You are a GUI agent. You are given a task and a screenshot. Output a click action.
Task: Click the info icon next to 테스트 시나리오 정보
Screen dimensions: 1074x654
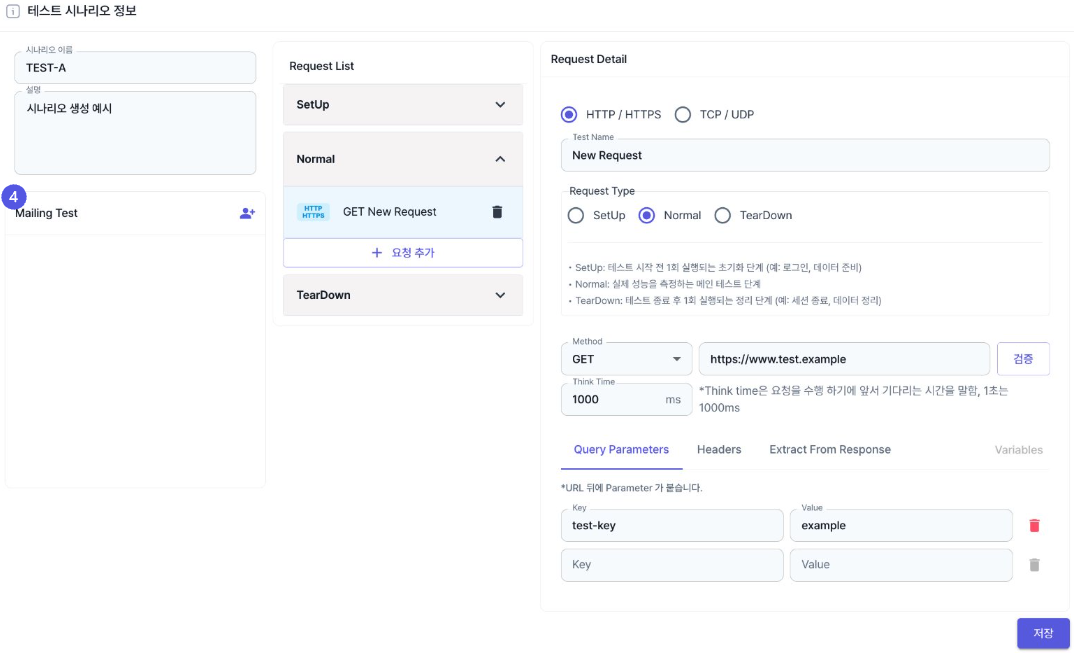click(13, 11)
